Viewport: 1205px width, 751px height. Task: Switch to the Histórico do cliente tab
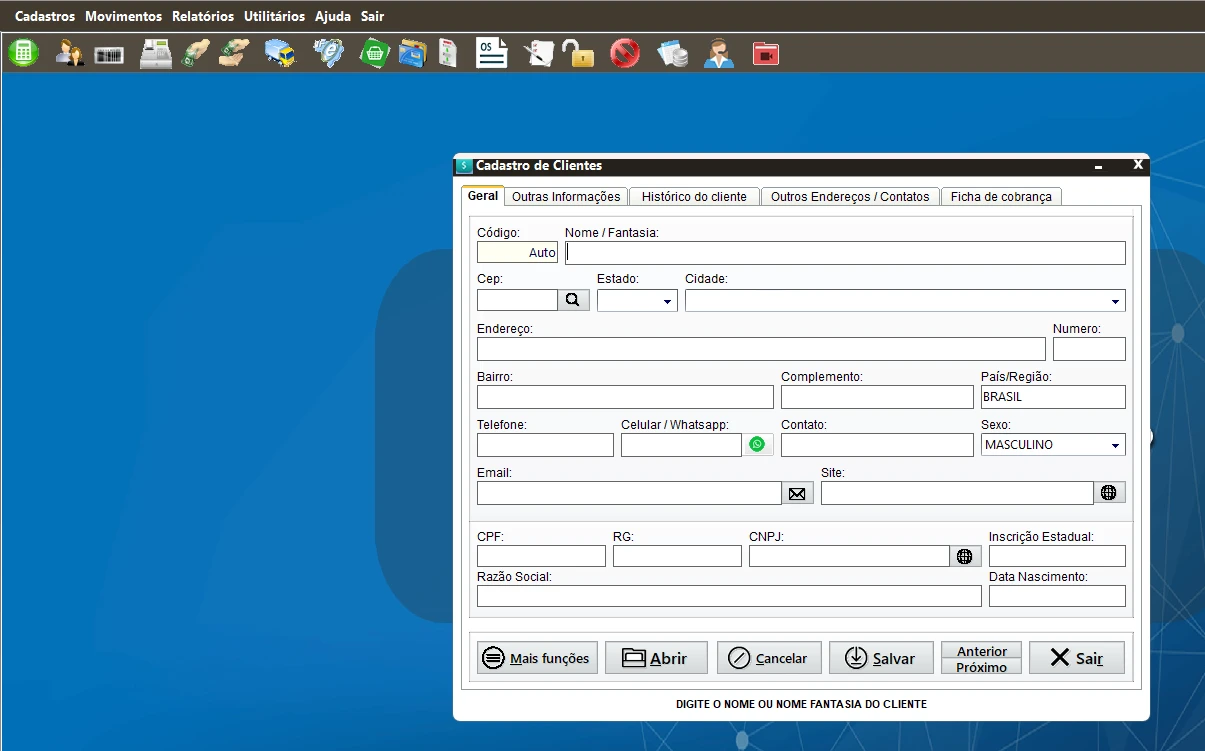point(694,197)
